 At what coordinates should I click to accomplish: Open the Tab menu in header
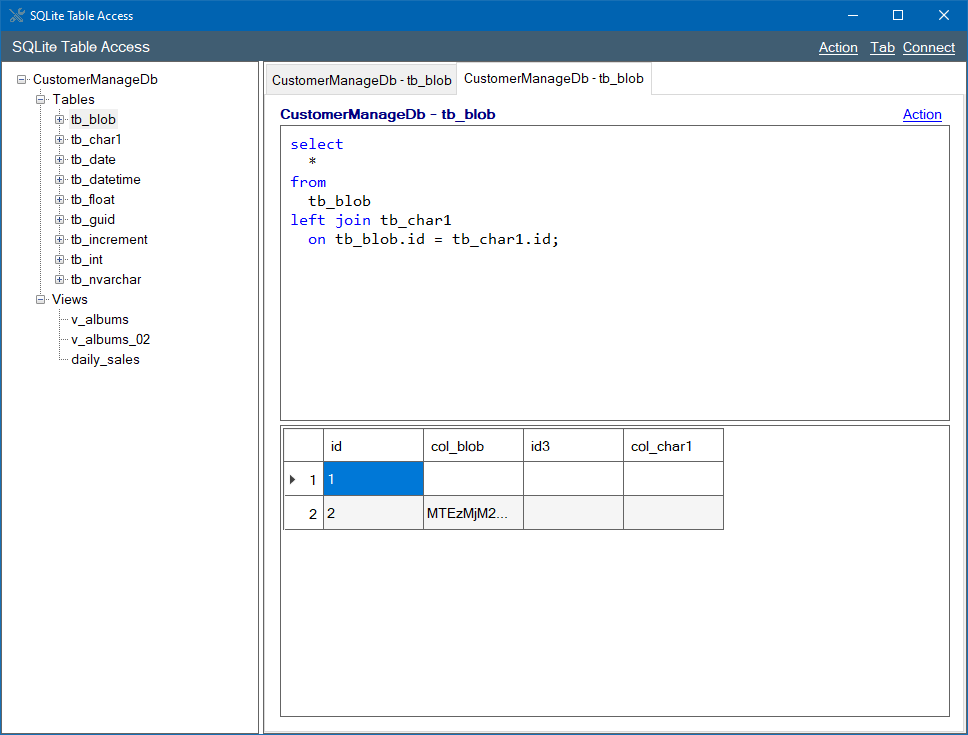882,48
